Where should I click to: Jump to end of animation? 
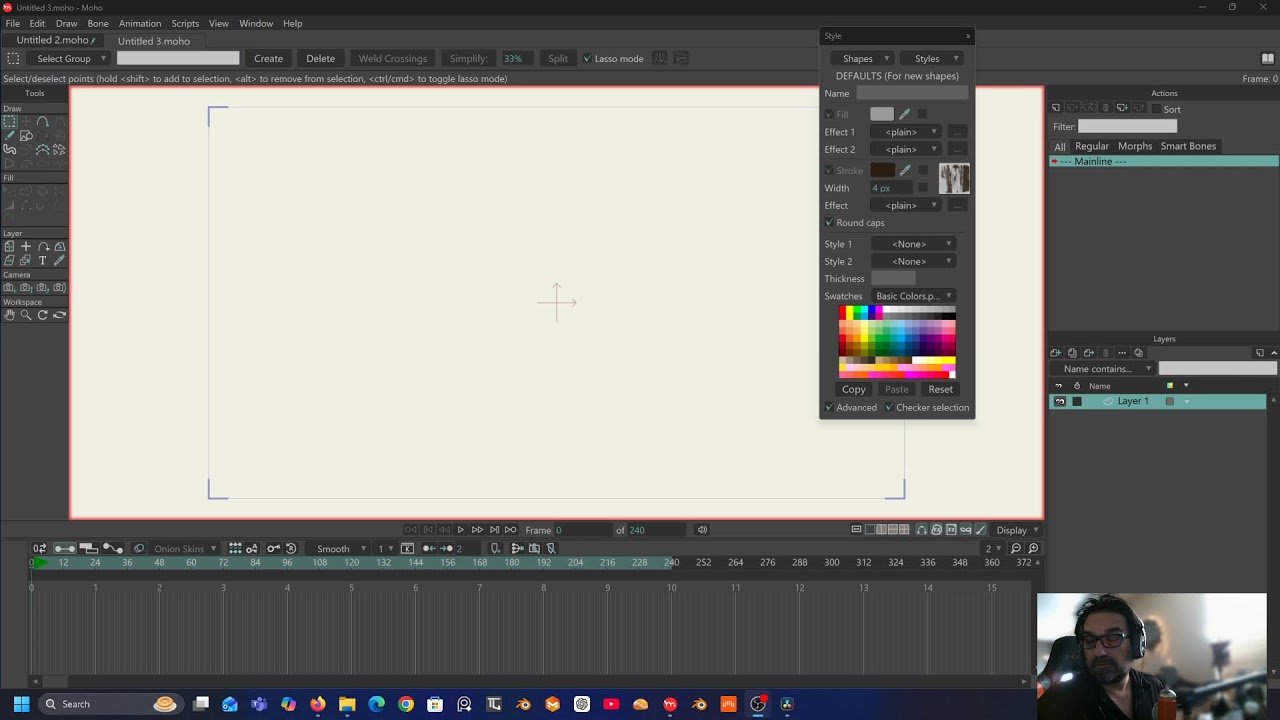[x=494, y=530]
